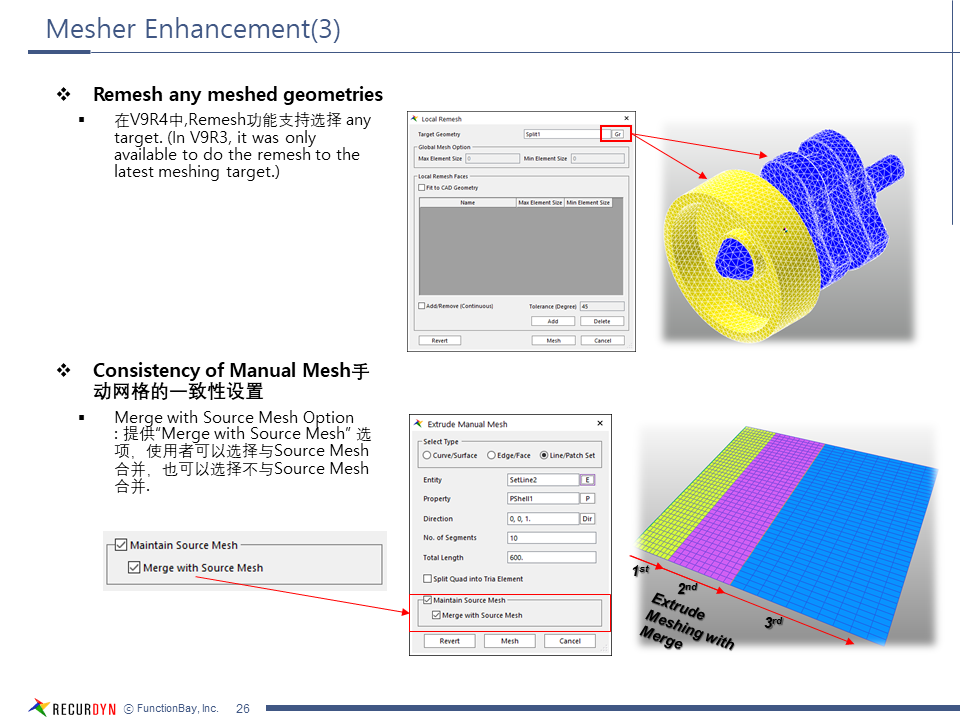Screen dimensions: 960x720
Task: Click the Max Element Size column header
Action: pyautogui.click(x=540, y=203)
